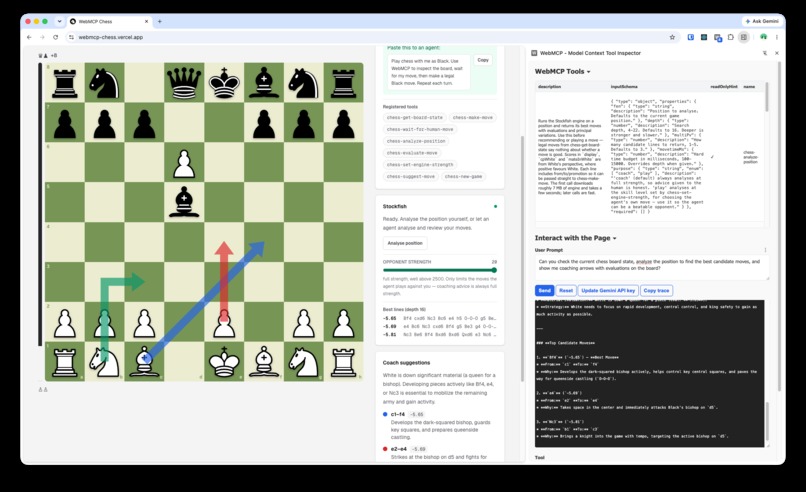Select the black king on e8

224,83
